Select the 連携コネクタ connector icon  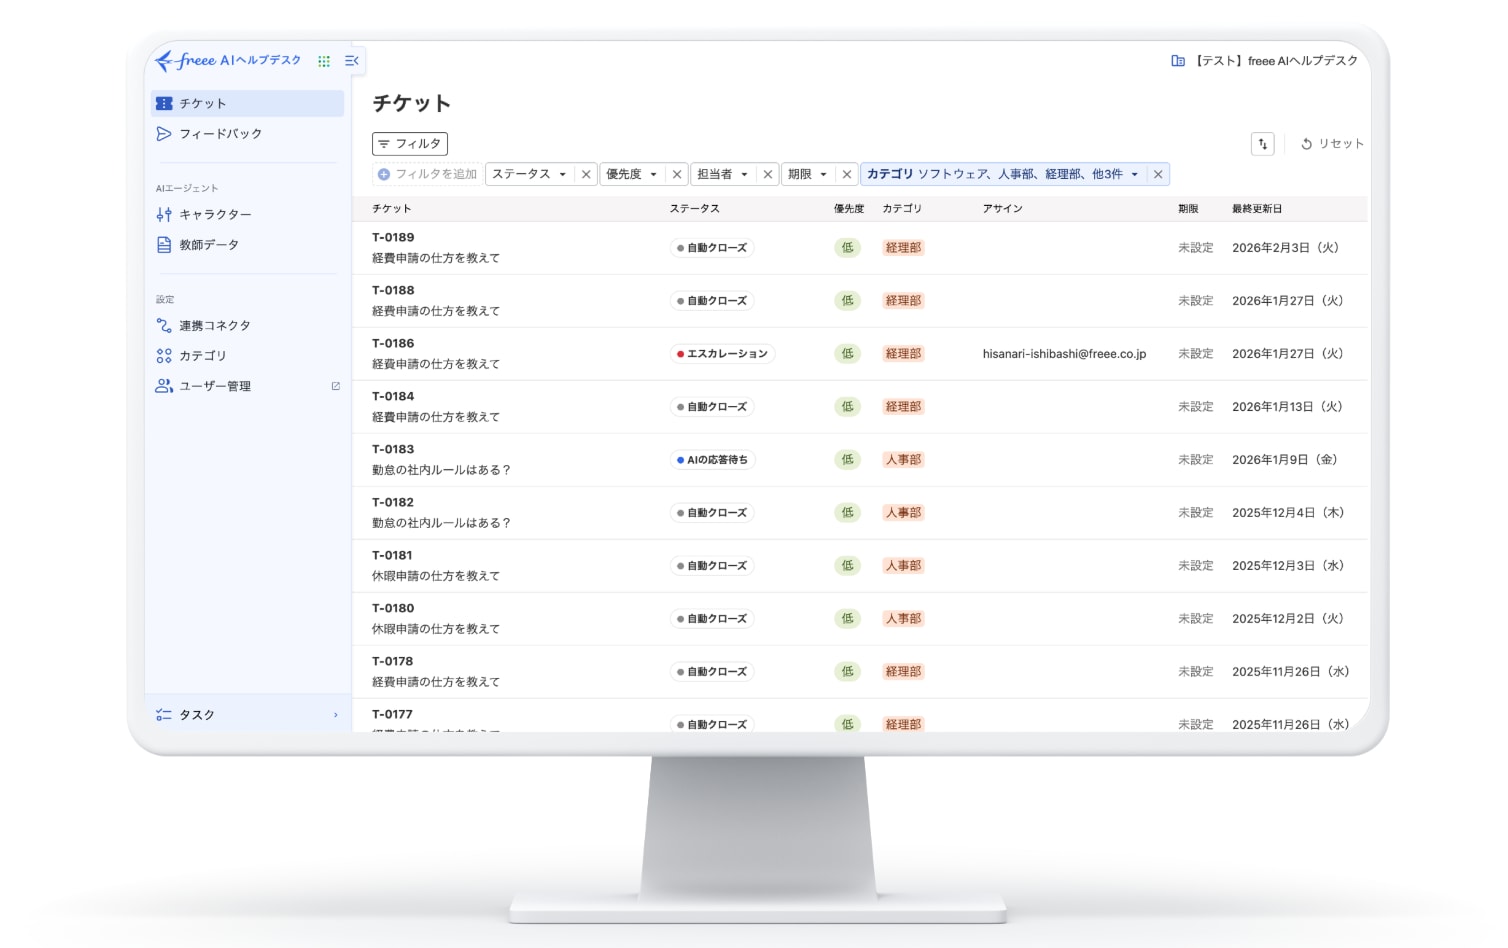pos(163,325)
